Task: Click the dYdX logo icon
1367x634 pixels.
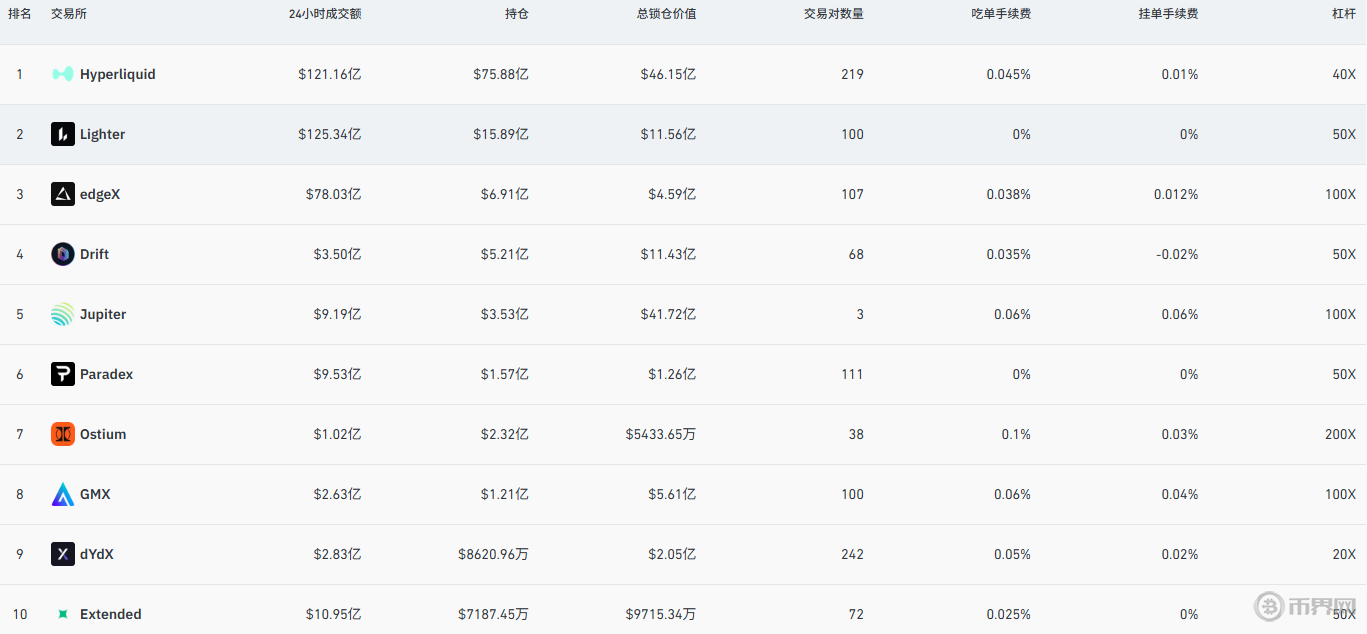Action: [x=63, y=554]
